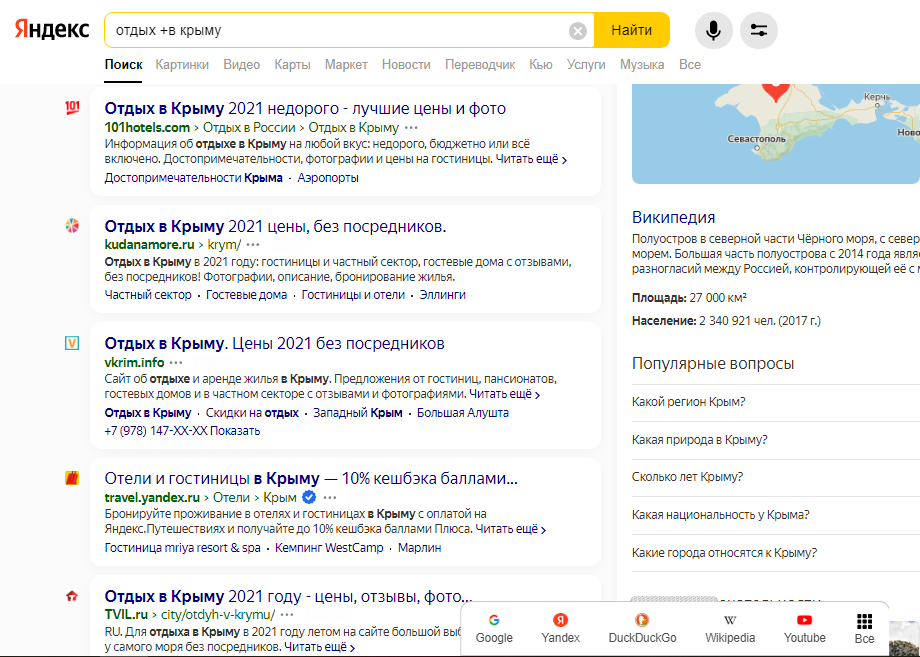The height and width of the screenshot is (657, 920).
Task: Expand 'Читать ещё' in vkrim.info snippet
Action: coord(505,394)
